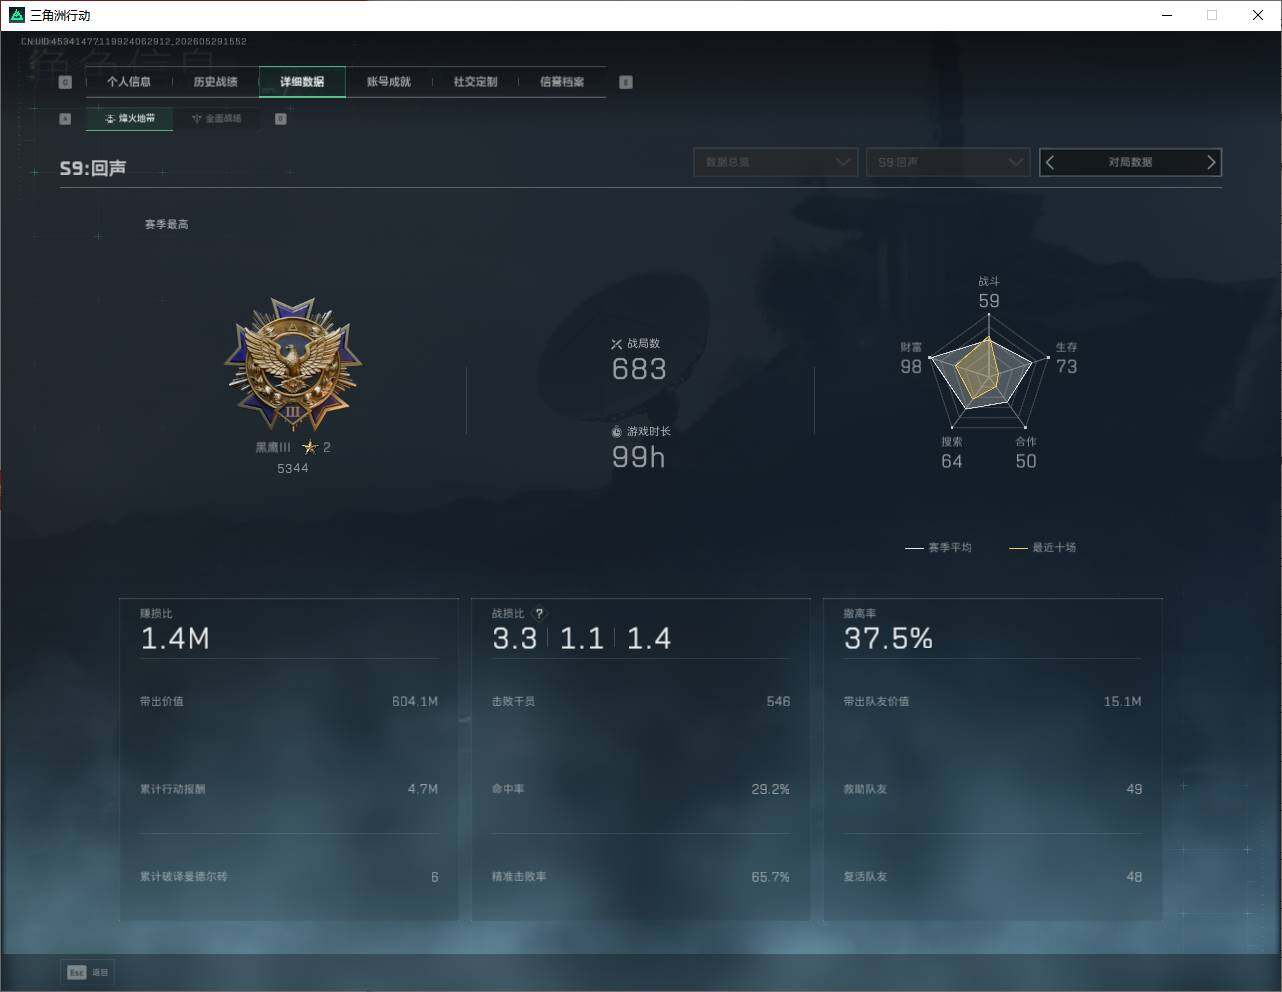Open the 账号成就 tab

click(x=389, y=82)
